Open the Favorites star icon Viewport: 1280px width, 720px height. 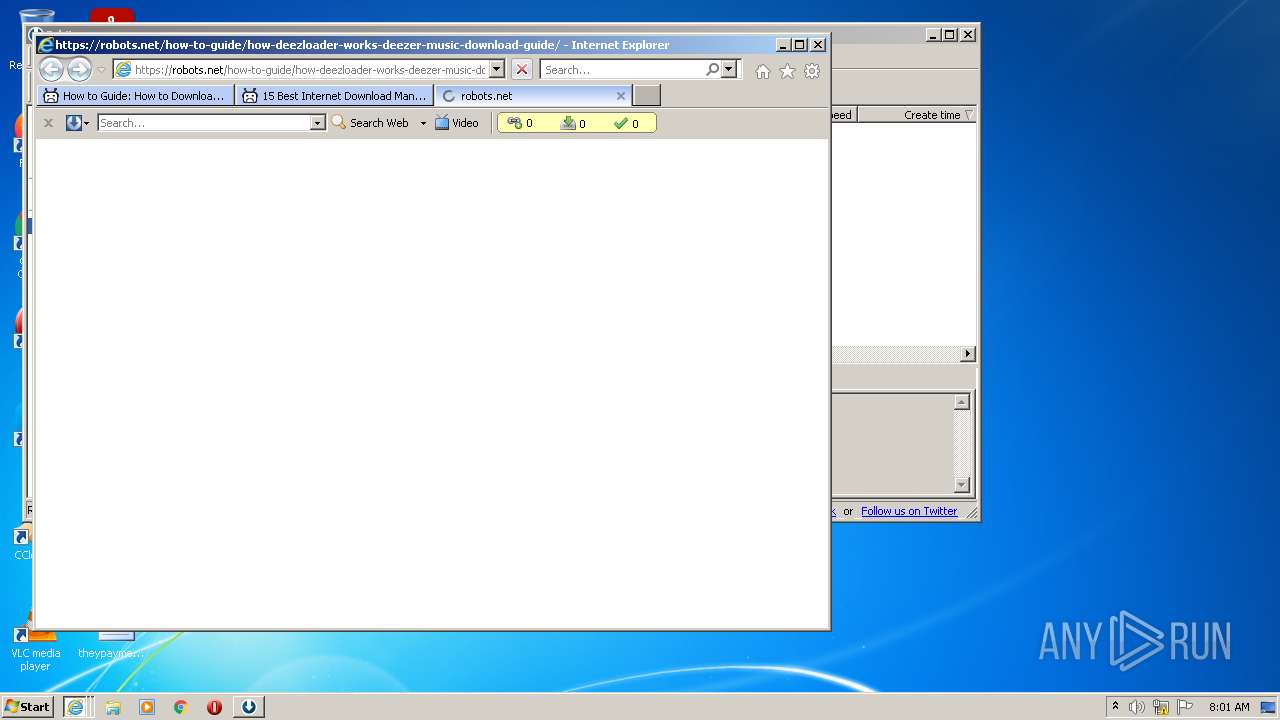point(787,71)
